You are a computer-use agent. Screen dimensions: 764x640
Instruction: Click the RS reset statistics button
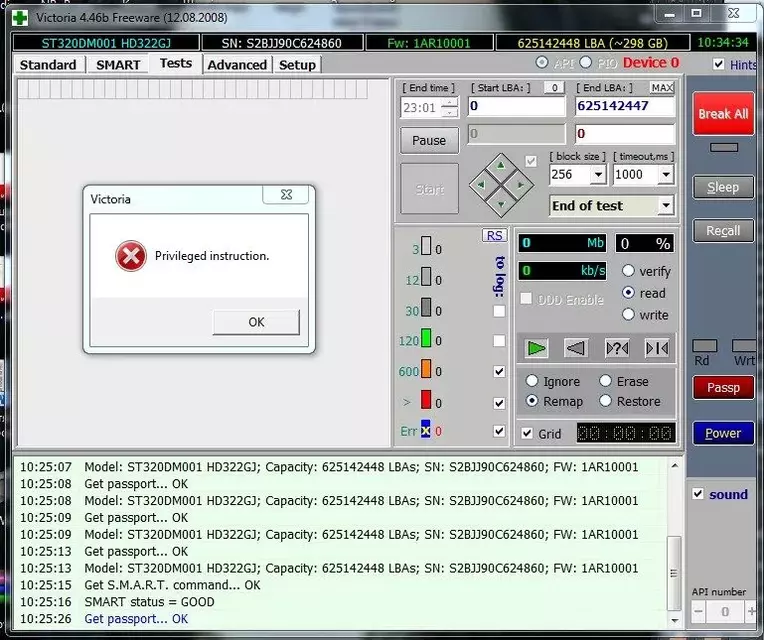click(x=494, y=236)
